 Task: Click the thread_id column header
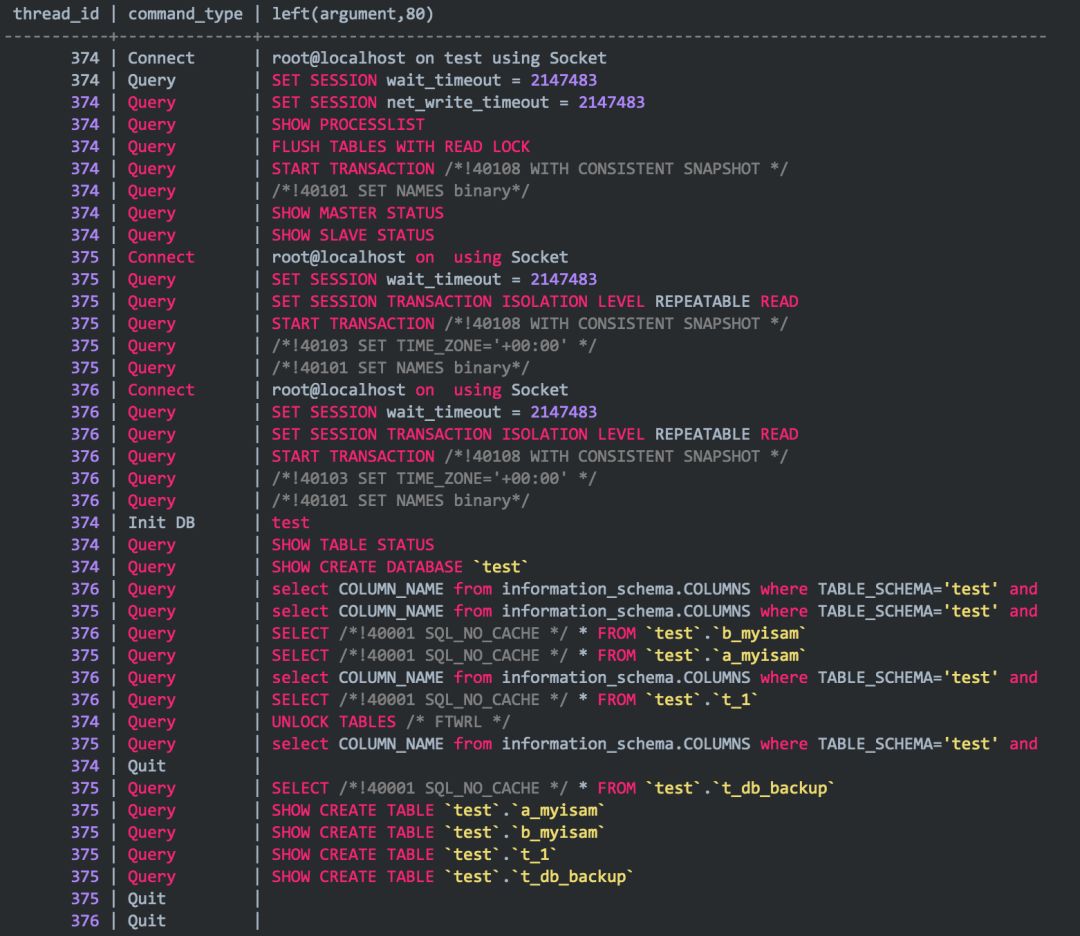pyautogui.click(x=55, y=14)
